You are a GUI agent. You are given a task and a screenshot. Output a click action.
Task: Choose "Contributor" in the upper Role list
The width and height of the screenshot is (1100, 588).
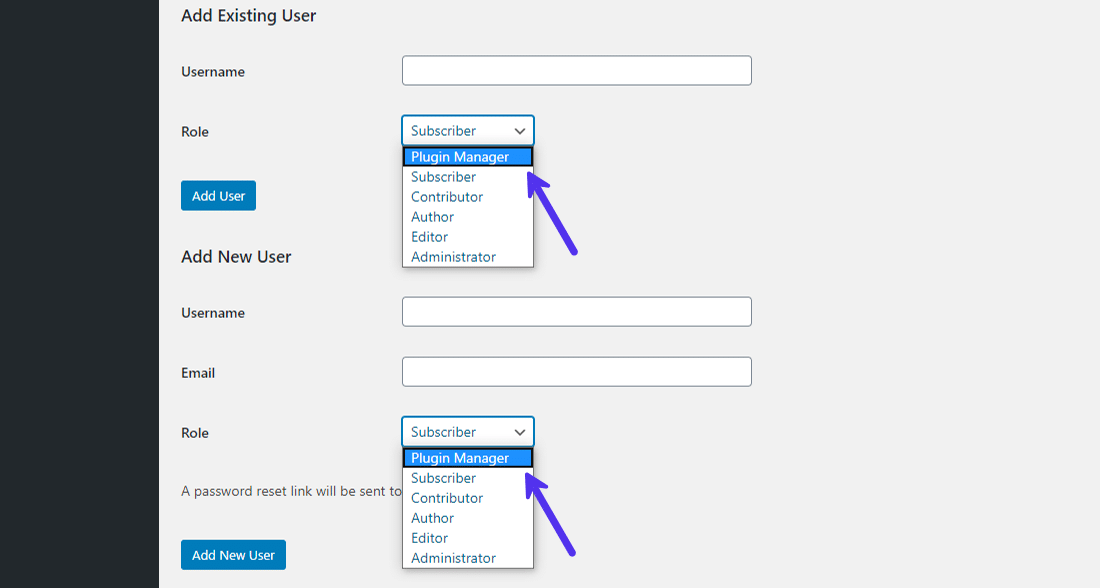click(446, 197)
